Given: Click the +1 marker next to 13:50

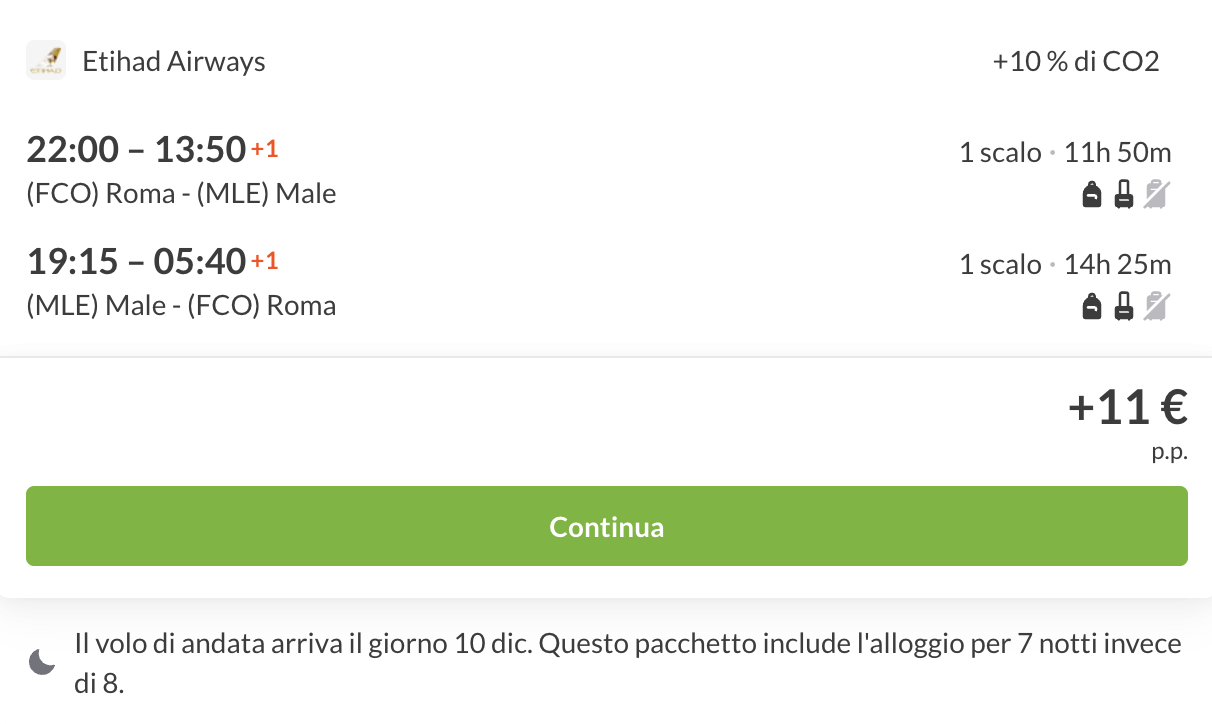Looking at the screenshot, I should pos(264,150).
